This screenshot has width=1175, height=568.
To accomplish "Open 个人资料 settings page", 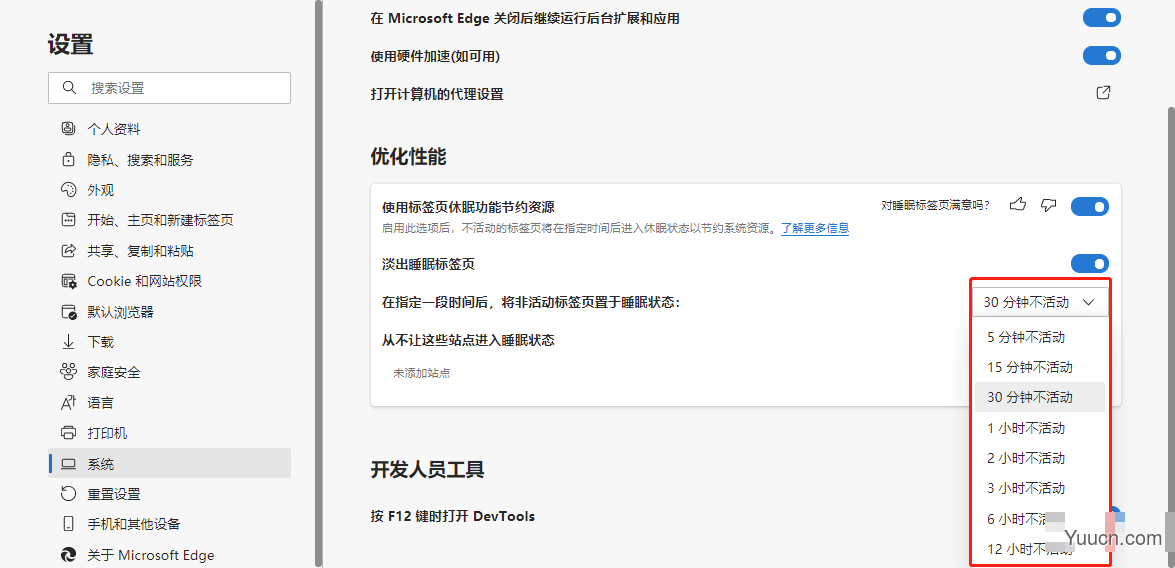I will (x=169, y=129).
